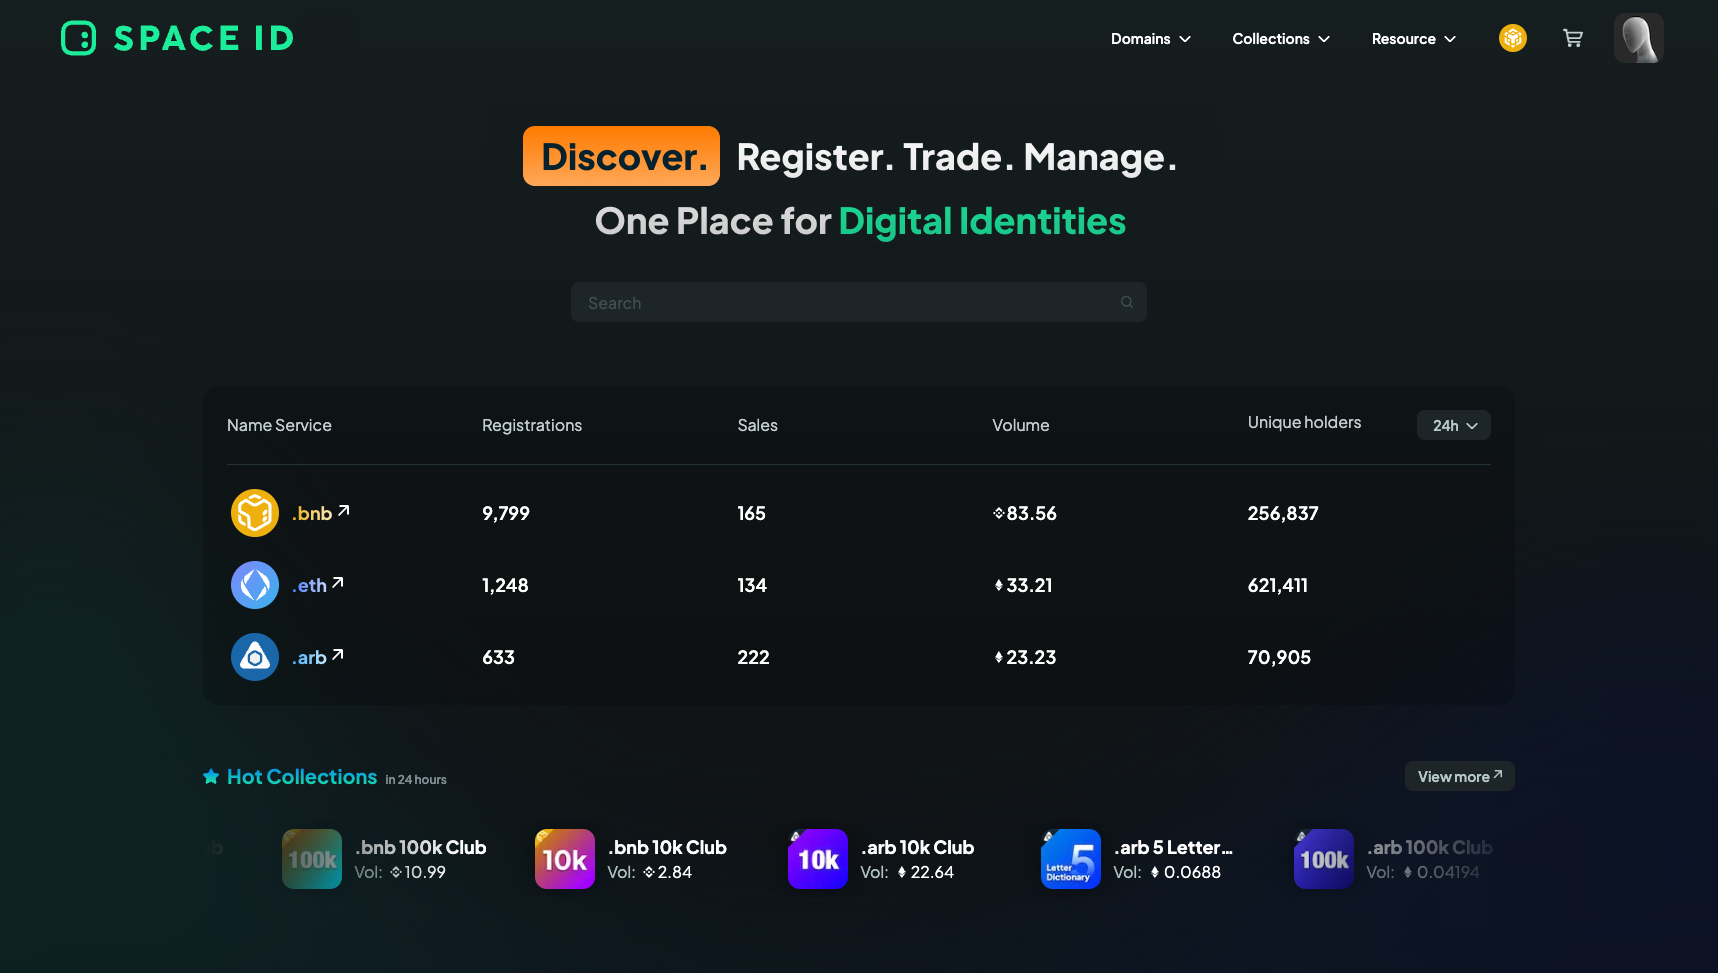This screenshot has width=1718, height=973.
Task: Open the Resource dropdown menu
Action: click(x=1413, y=39)
